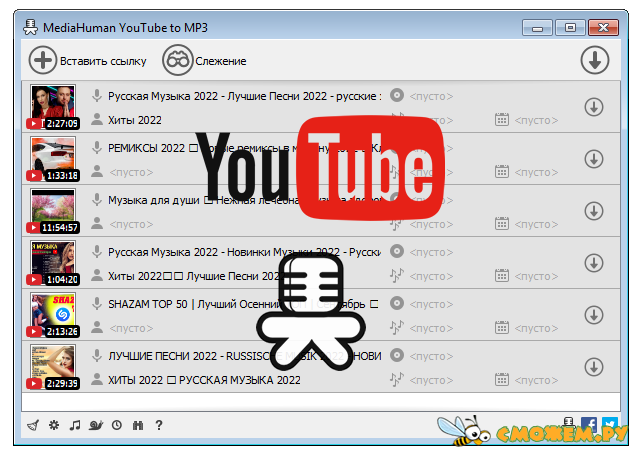Click the clock icon in bottom bar

coord(117,425)
